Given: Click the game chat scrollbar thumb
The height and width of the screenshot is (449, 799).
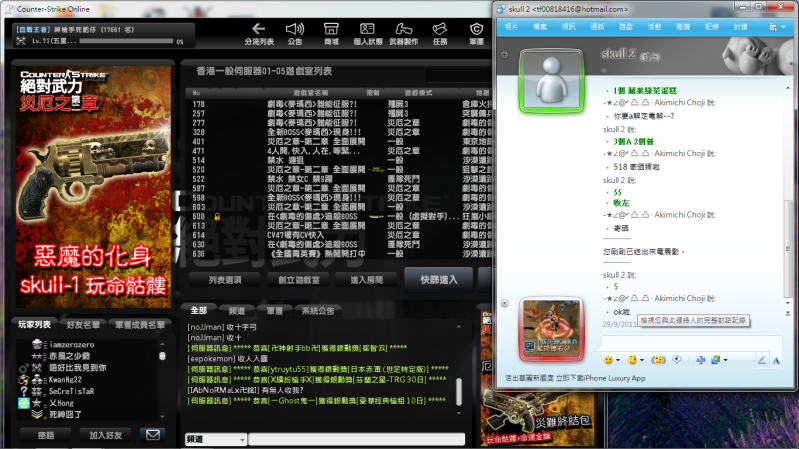Looking at the screenshot, I should [459, 391].
